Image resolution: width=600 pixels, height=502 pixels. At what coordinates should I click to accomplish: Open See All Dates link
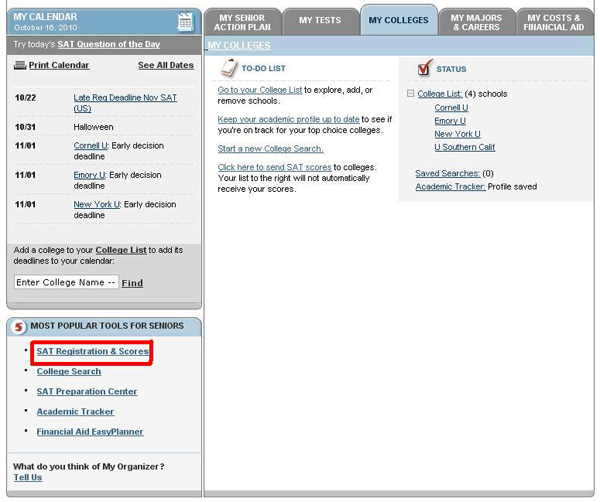[x=166, y=65]
